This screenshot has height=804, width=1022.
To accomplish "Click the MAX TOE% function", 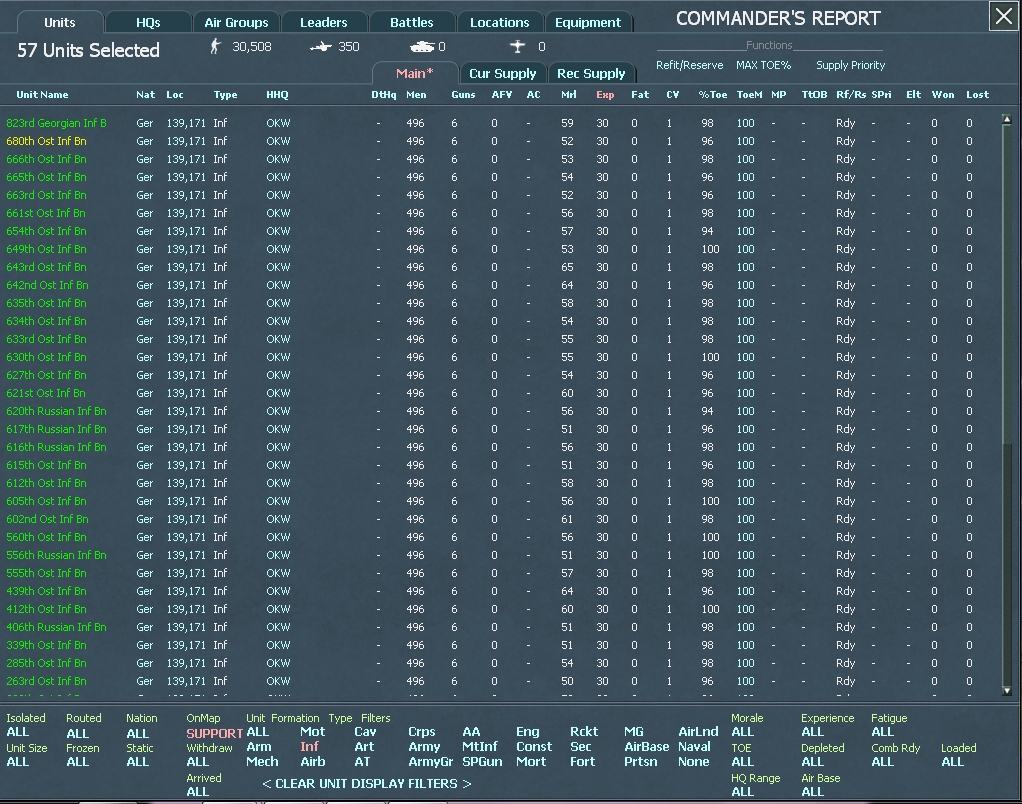I will tap(763, 65).
